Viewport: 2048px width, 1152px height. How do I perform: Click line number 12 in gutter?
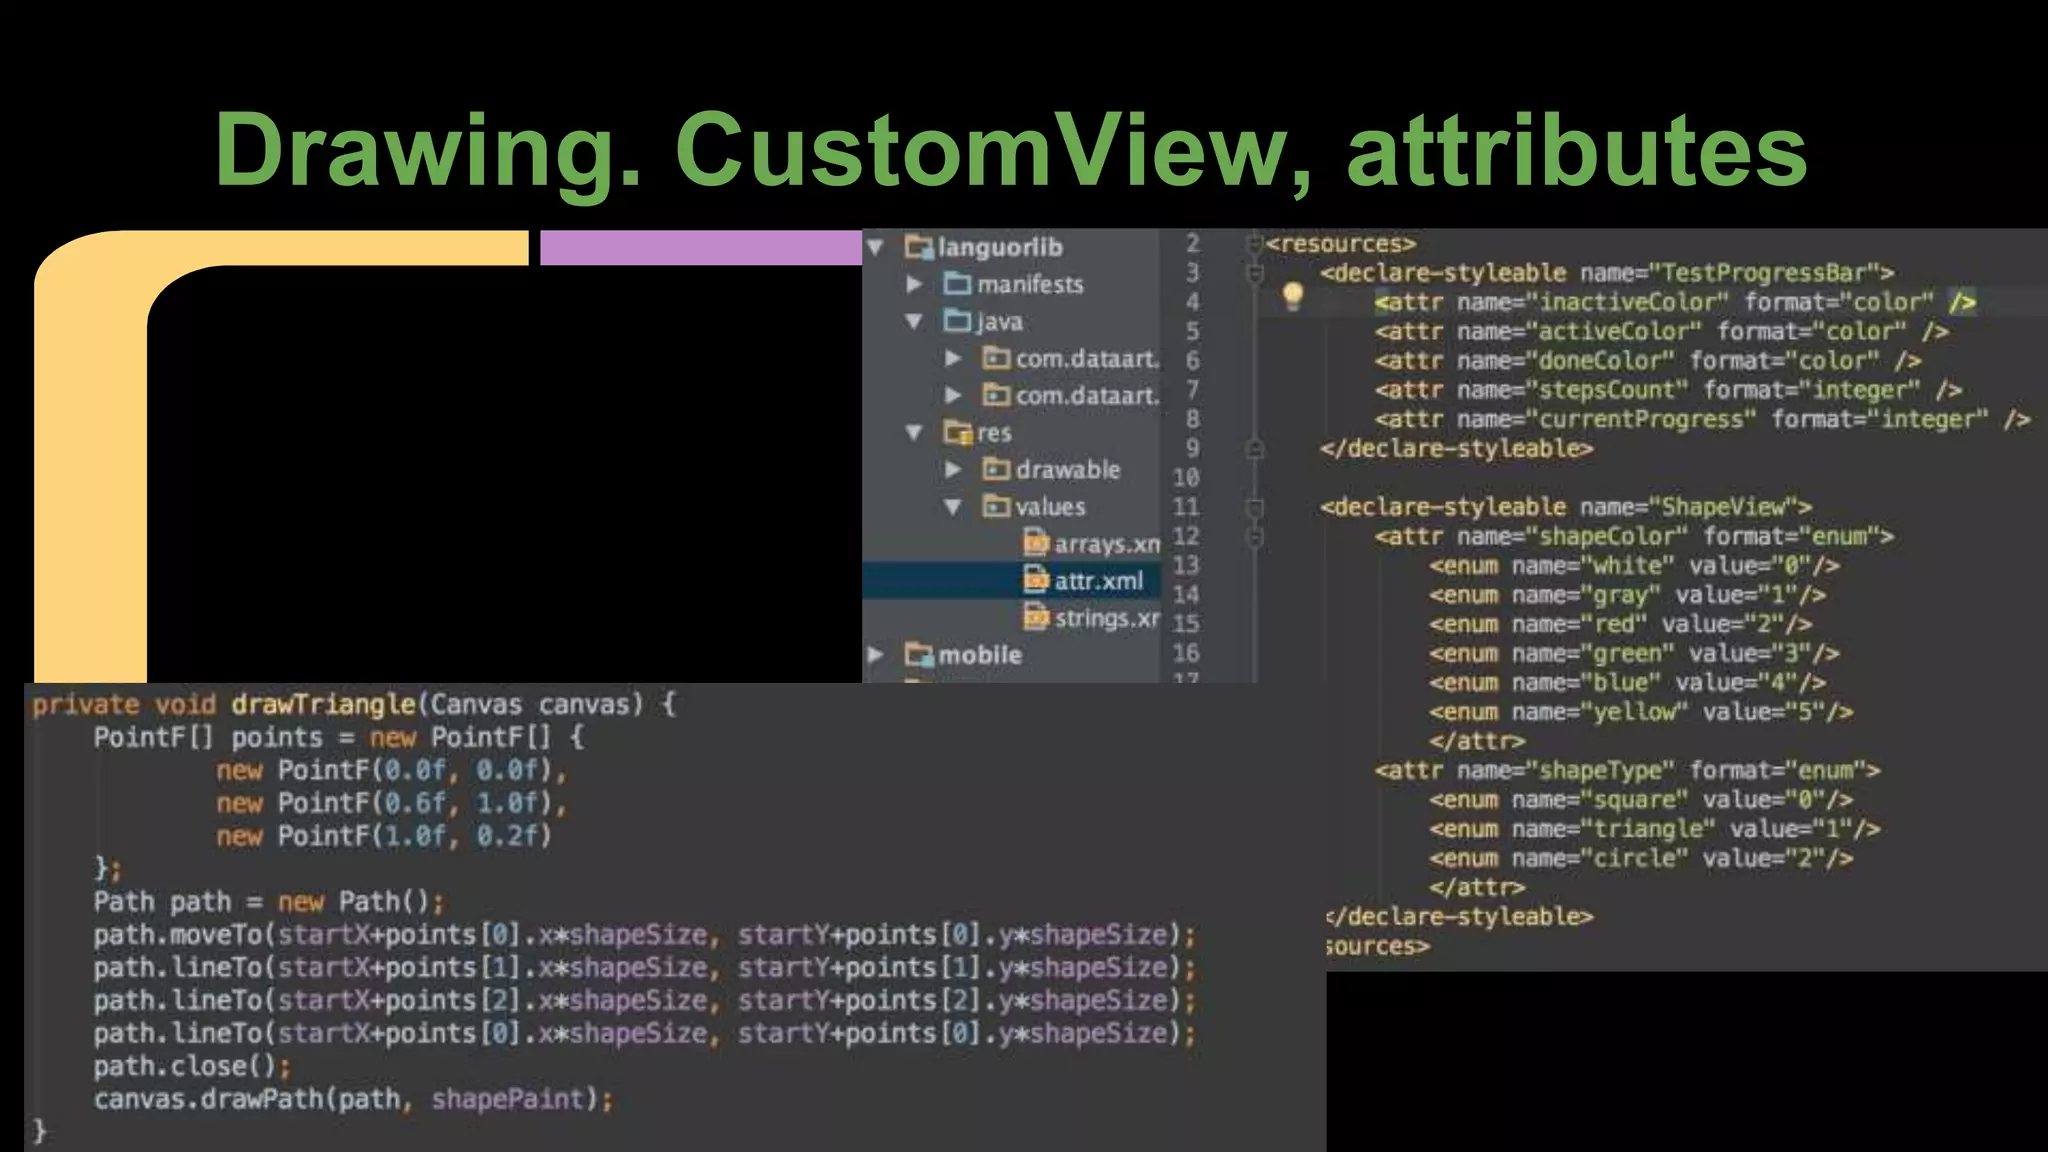[1186, 536]
